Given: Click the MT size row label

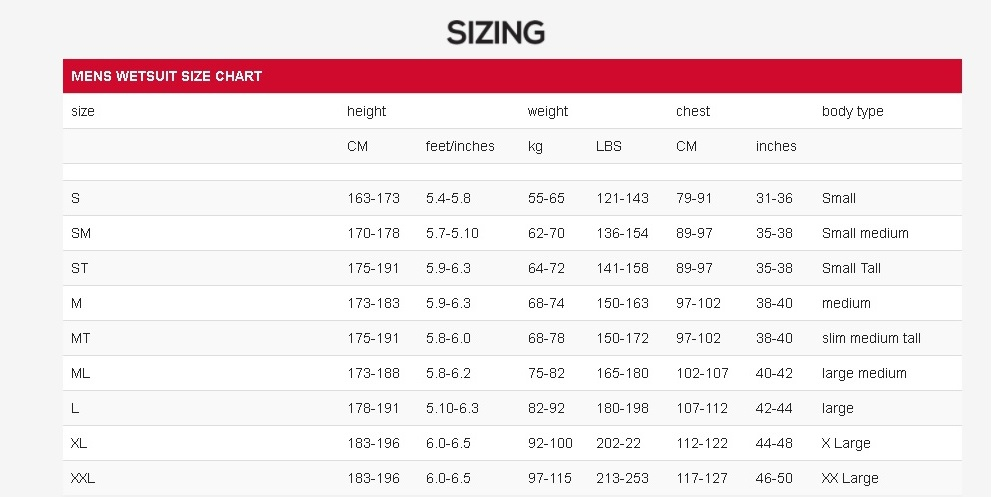Looking at the screenshot, I should click(80, 338).
